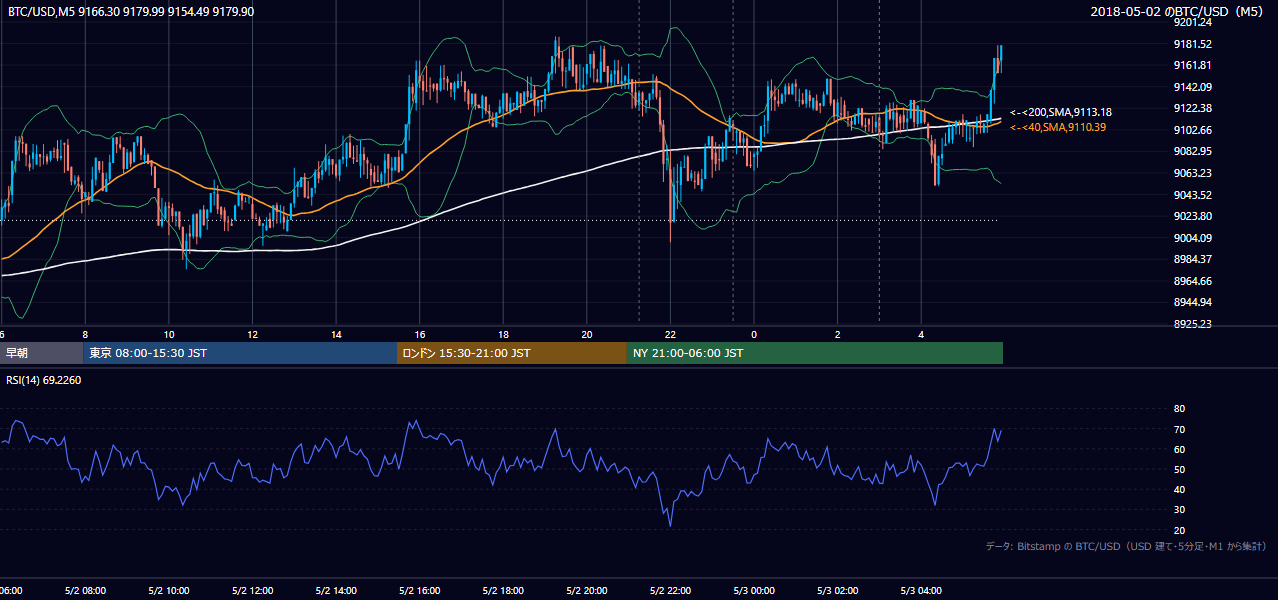Screen dimensions: 1278x600
Task: Click RSI axis level 30
Action: (1179, 509)
